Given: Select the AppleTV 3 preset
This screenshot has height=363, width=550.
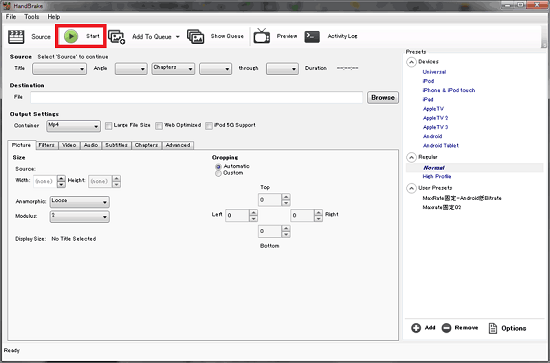Looking at the screenshot, I should click(x=436, y=127).
